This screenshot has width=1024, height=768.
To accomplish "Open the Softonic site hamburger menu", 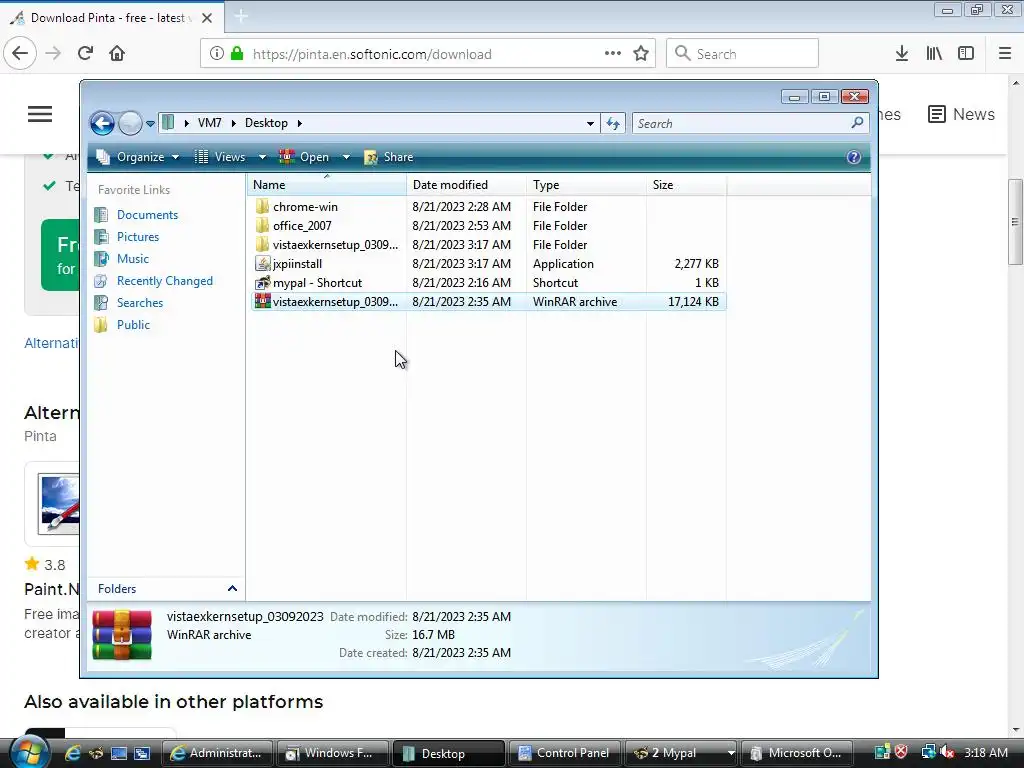I will pos(40,114).
